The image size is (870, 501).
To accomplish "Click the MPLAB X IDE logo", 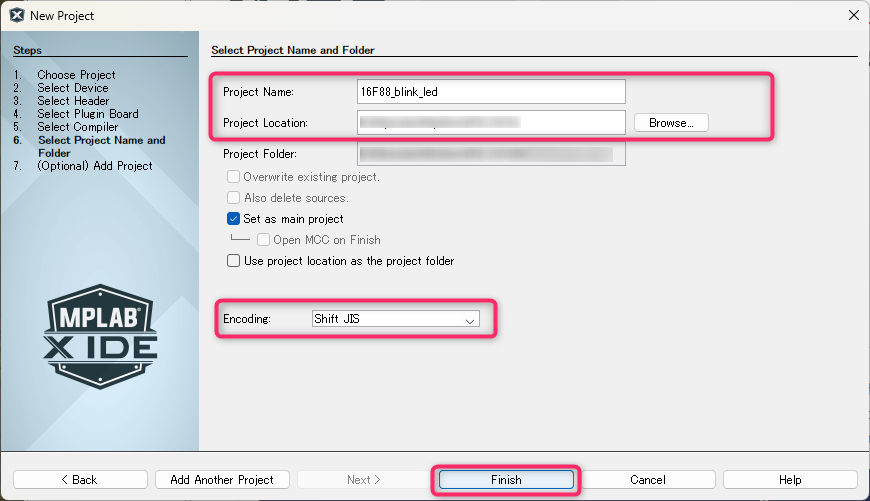I will [100, 336].
